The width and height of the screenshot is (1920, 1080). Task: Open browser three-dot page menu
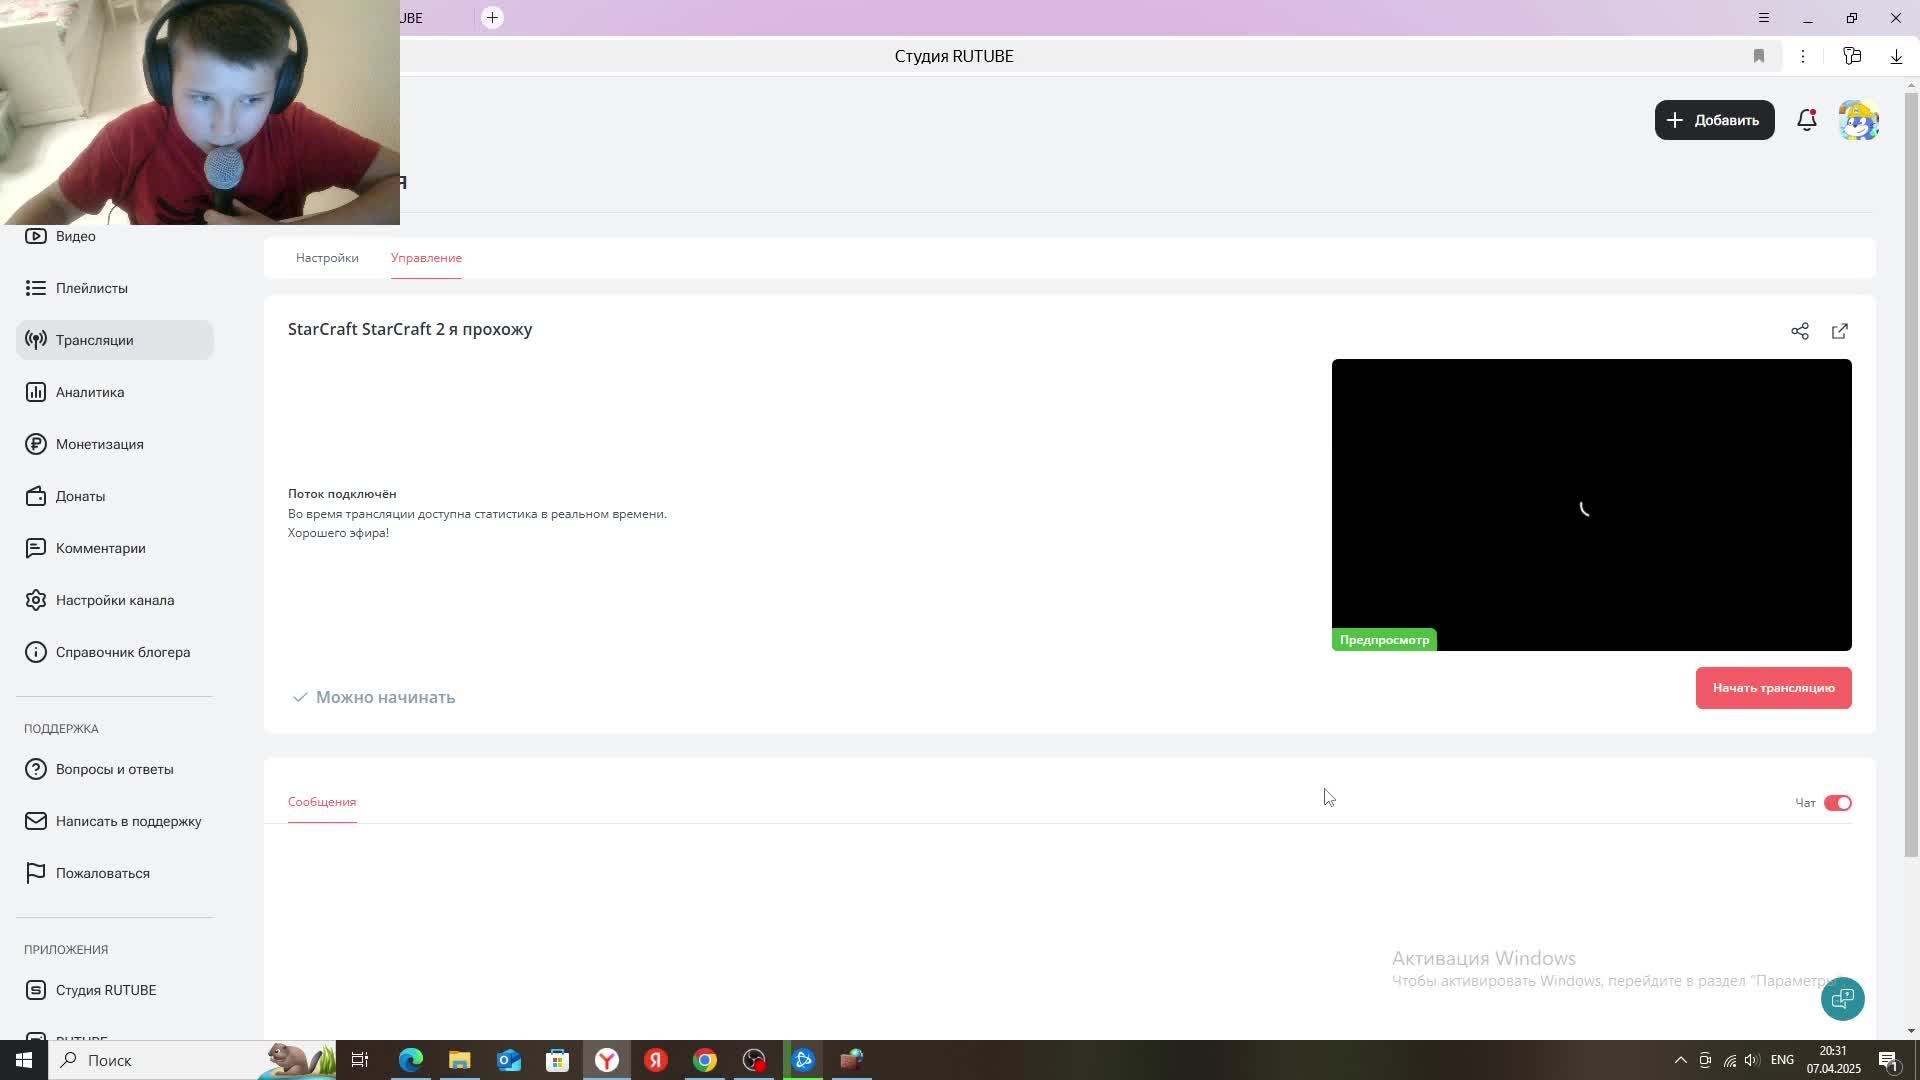1802,56
